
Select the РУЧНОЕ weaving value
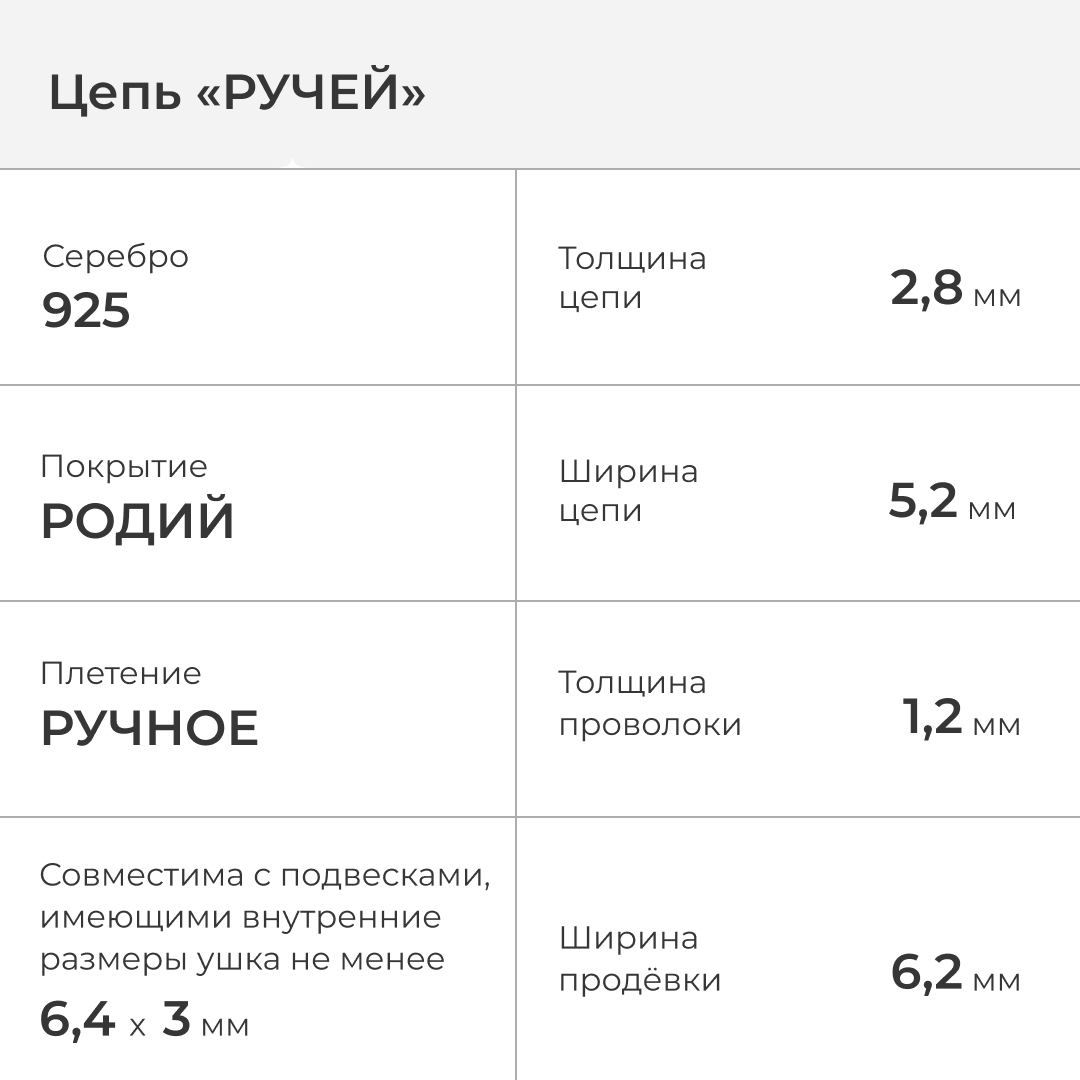pyautogui.click(x=149, y=729)
